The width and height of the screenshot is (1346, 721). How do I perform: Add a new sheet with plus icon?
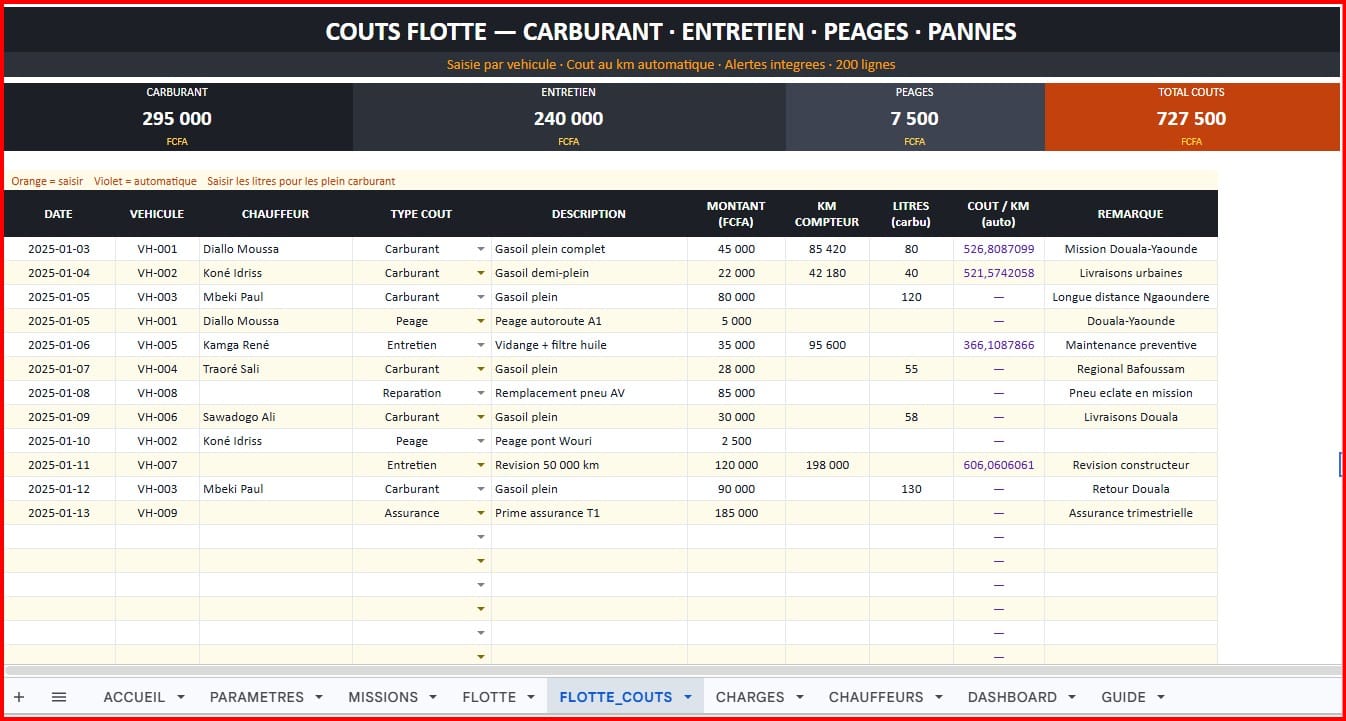pyautogui.click(x=19, y=697)
